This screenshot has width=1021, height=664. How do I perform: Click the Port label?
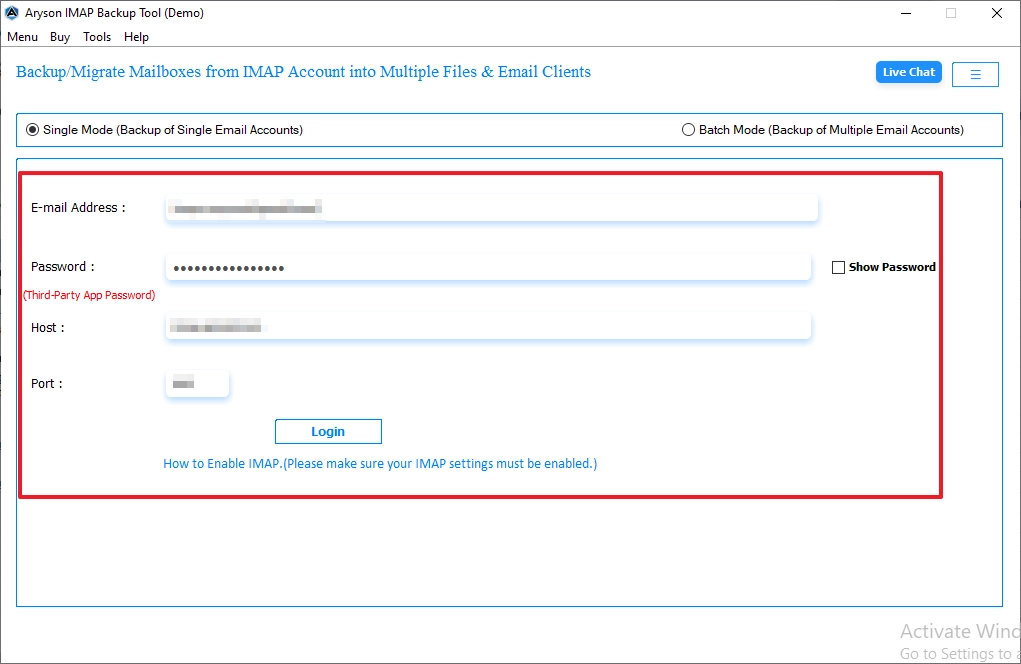tap(47, 383)
